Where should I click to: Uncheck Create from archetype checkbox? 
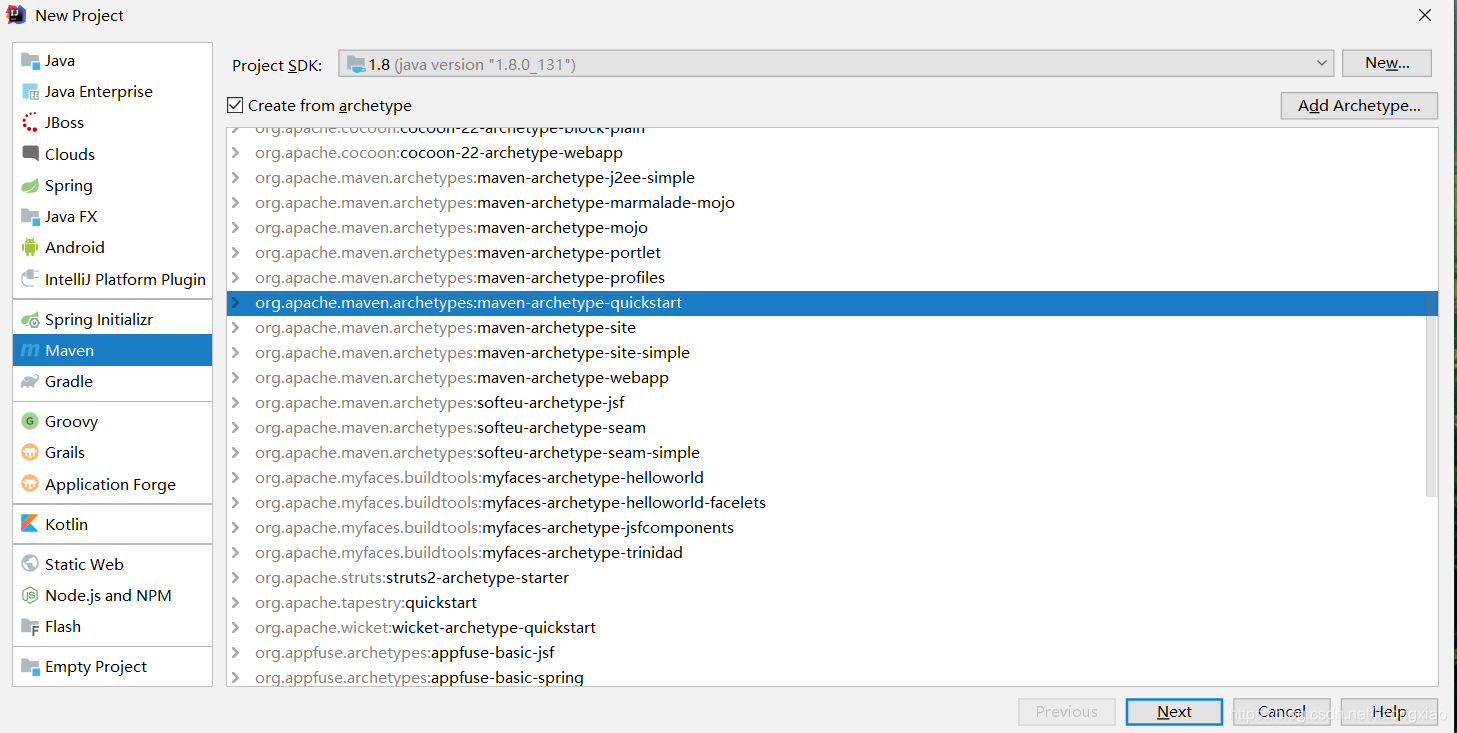click(236, 105)
